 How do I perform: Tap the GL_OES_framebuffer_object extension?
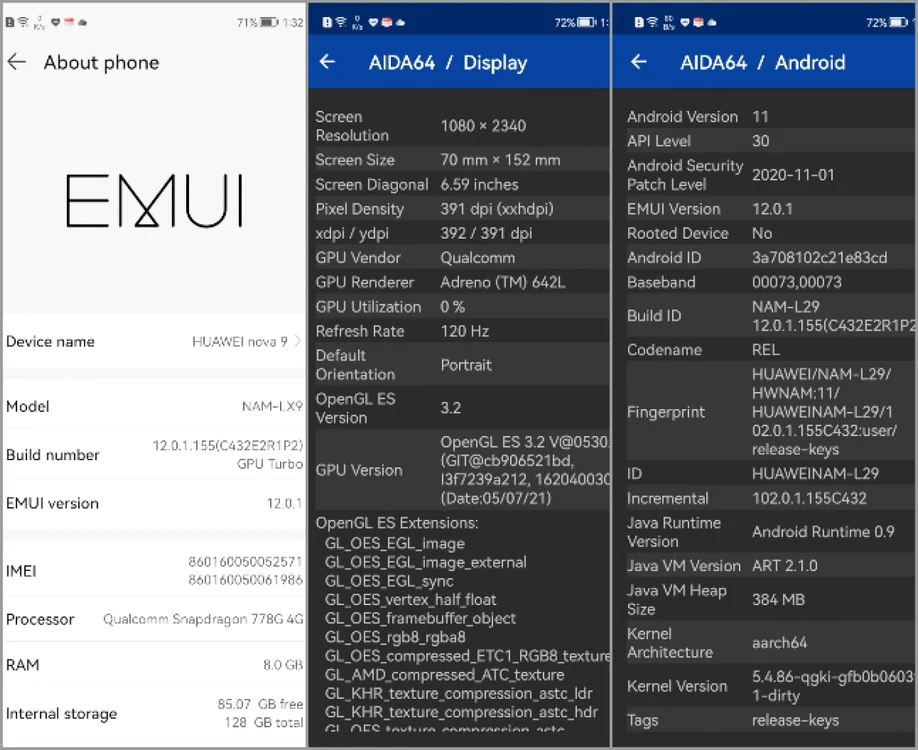click(x=420, y=618)
